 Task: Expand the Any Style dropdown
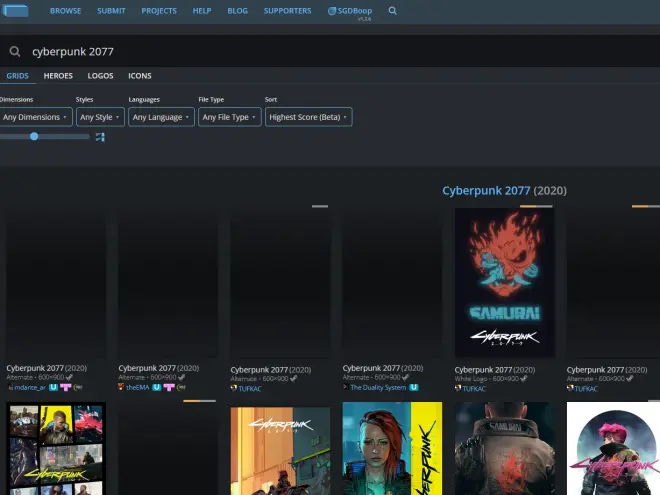click(x=100, y=117)
